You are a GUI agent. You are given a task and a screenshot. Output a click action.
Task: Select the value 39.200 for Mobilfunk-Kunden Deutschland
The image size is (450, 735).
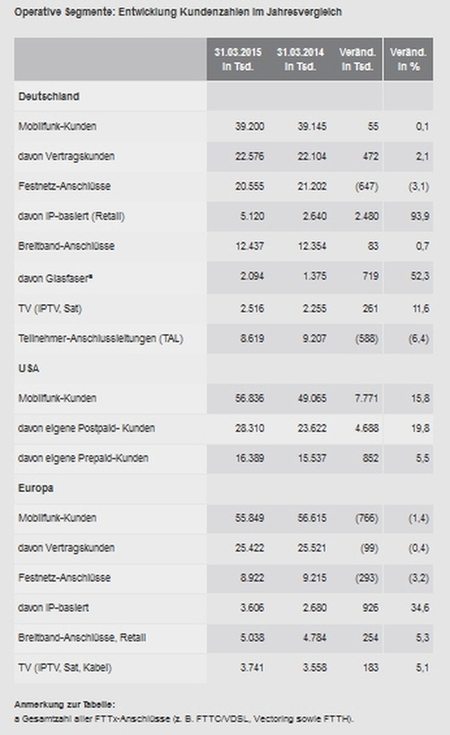pos(250,126)
